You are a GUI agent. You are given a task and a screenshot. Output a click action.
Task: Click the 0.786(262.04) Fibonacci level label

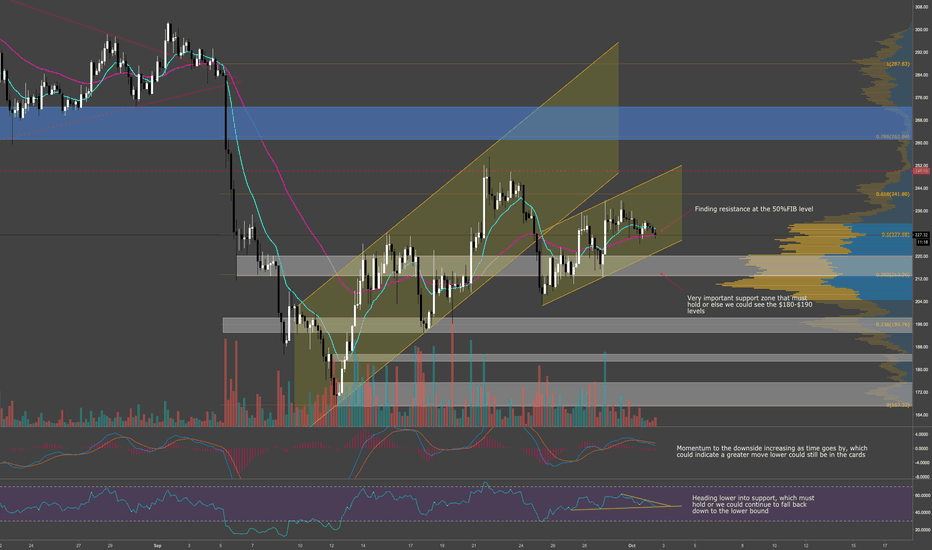[893, 137]
